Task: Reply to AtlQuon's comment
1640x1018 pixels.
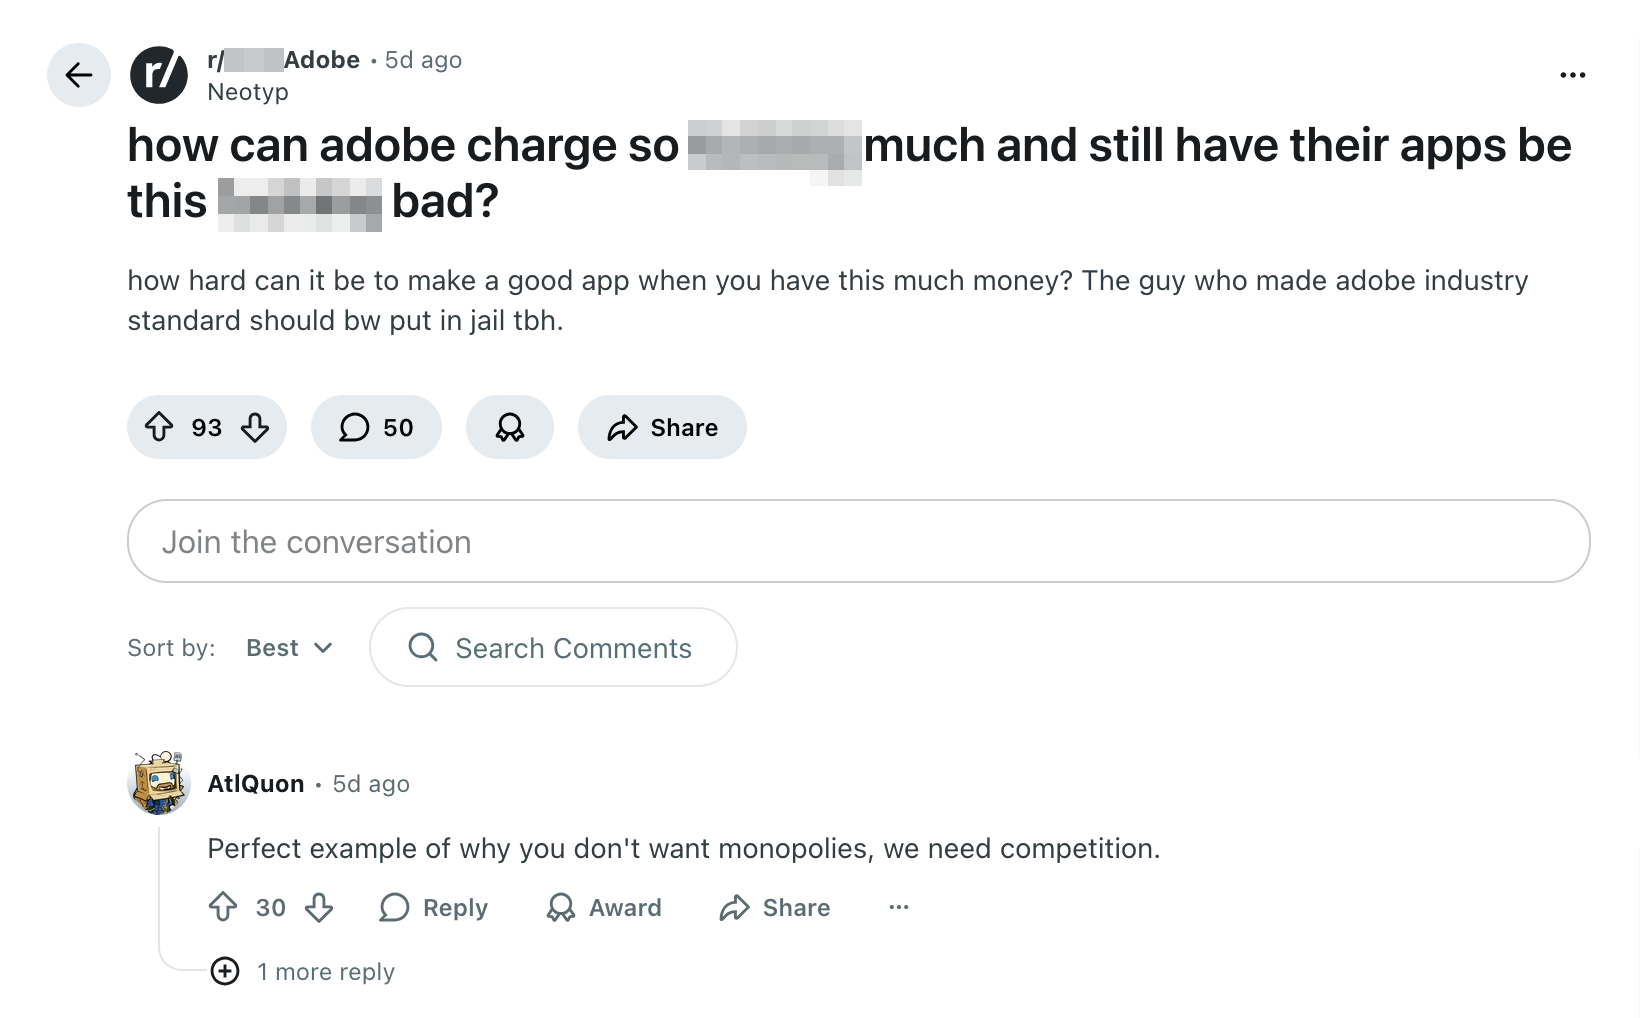Action: [x=434, y=907]
